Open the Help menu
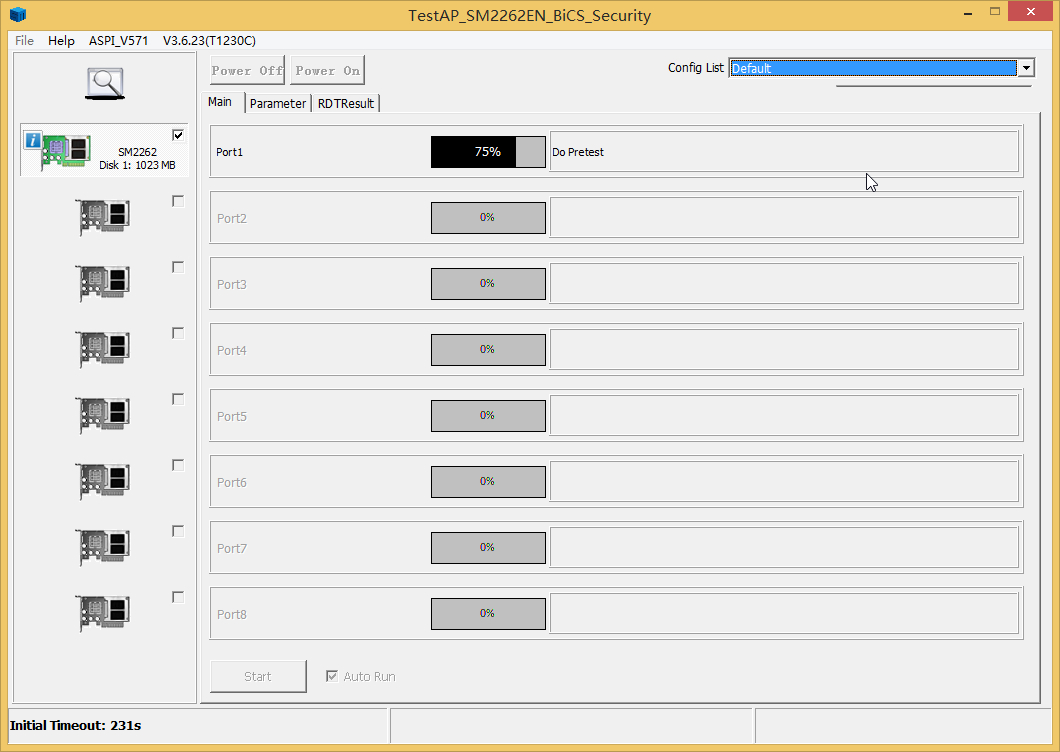This screenshot has height=752, width=1060. [x=61, y=40]
